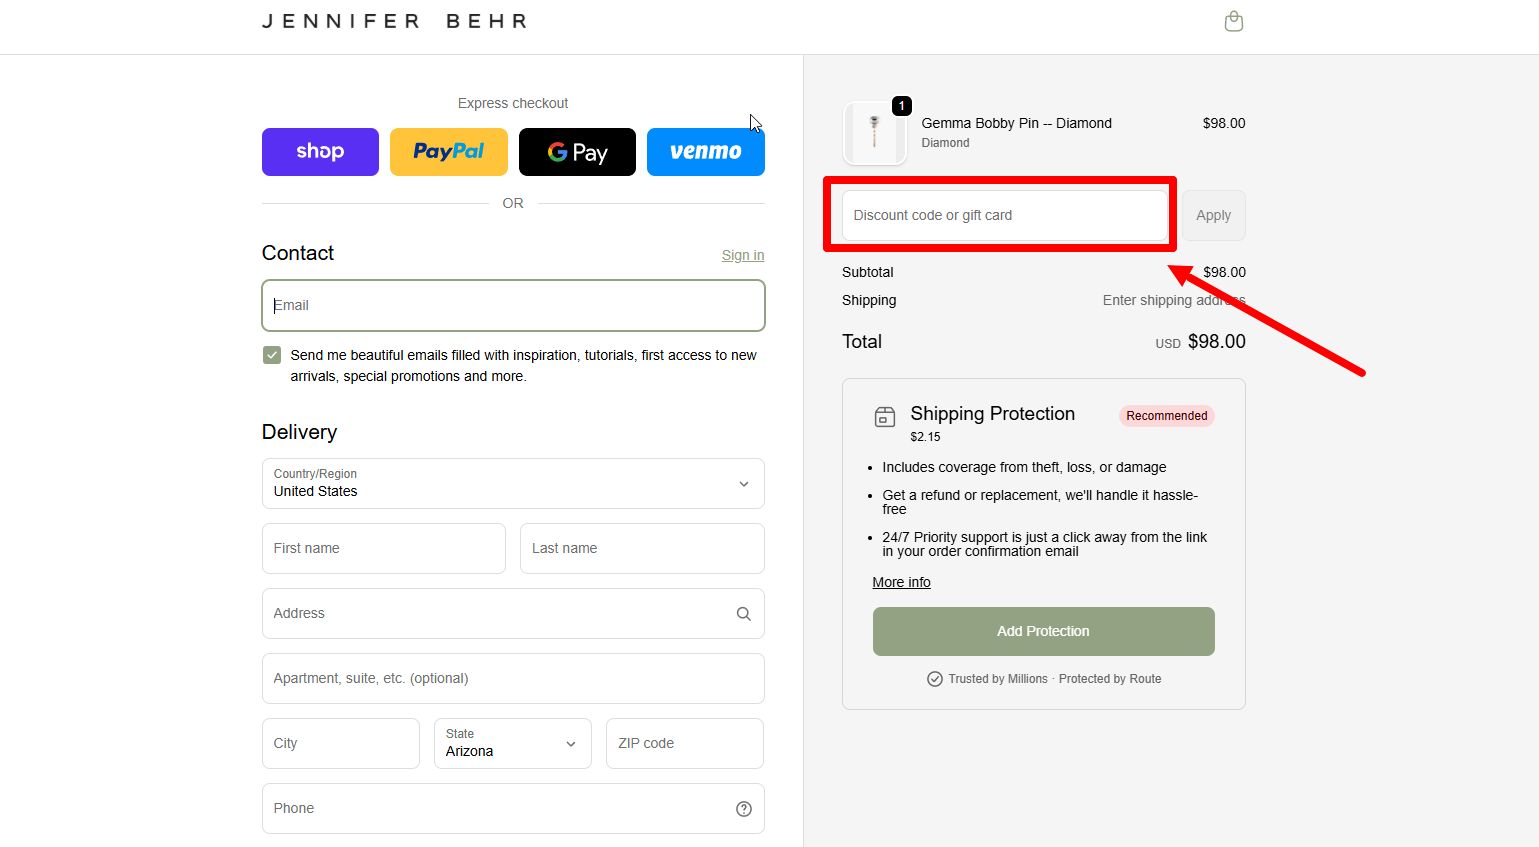Expand the State dropdown showing Arizona
The height and width of the screenshot is (847, 1539).
click(x=512, y=743)
